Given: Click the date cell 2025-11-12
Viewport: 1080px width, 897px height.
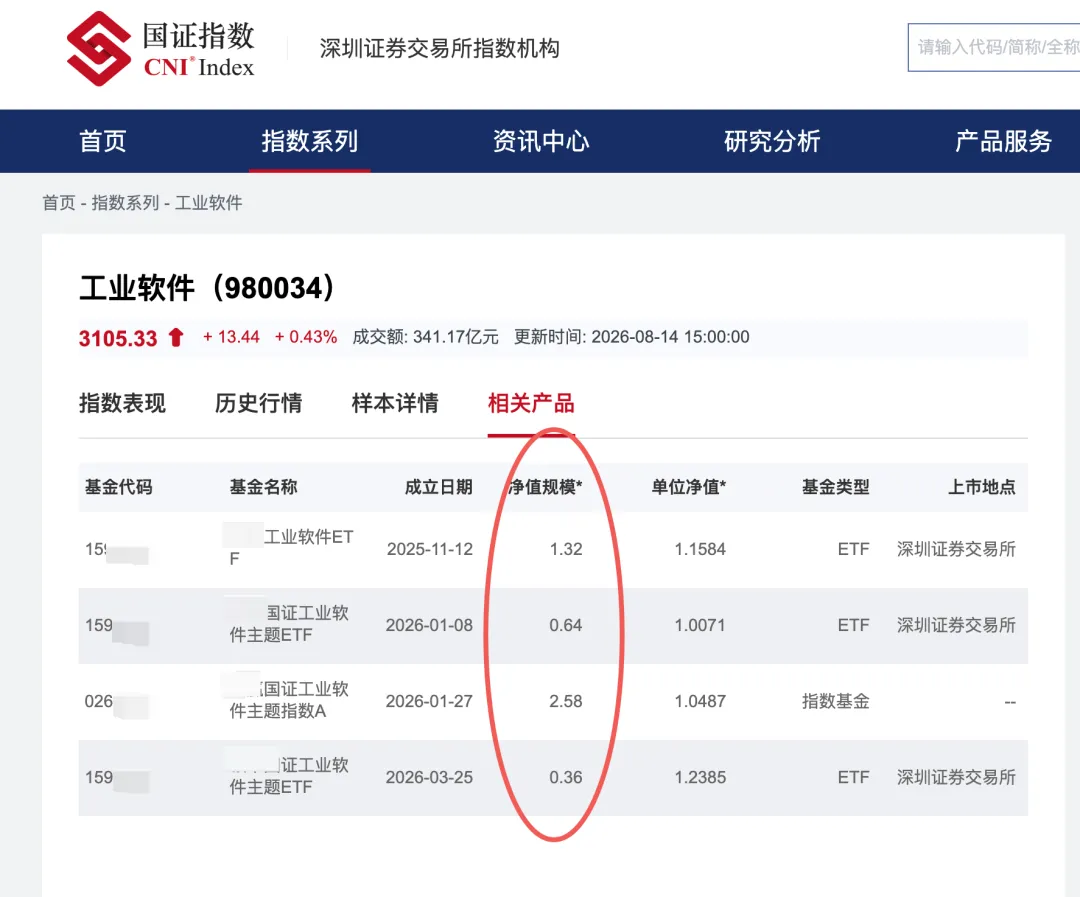Looking at the screenshot, I should tap(430, 549).
